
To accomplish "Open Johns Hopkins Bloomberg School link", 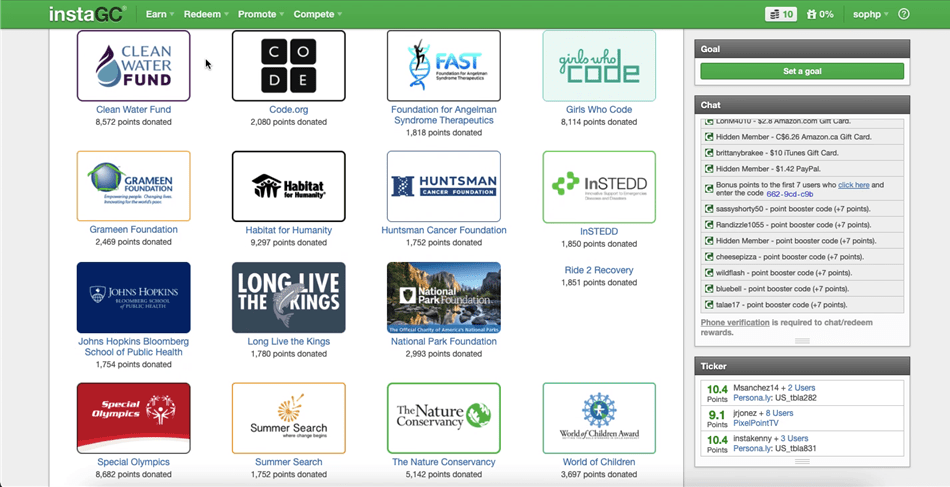I will (133, 346).
